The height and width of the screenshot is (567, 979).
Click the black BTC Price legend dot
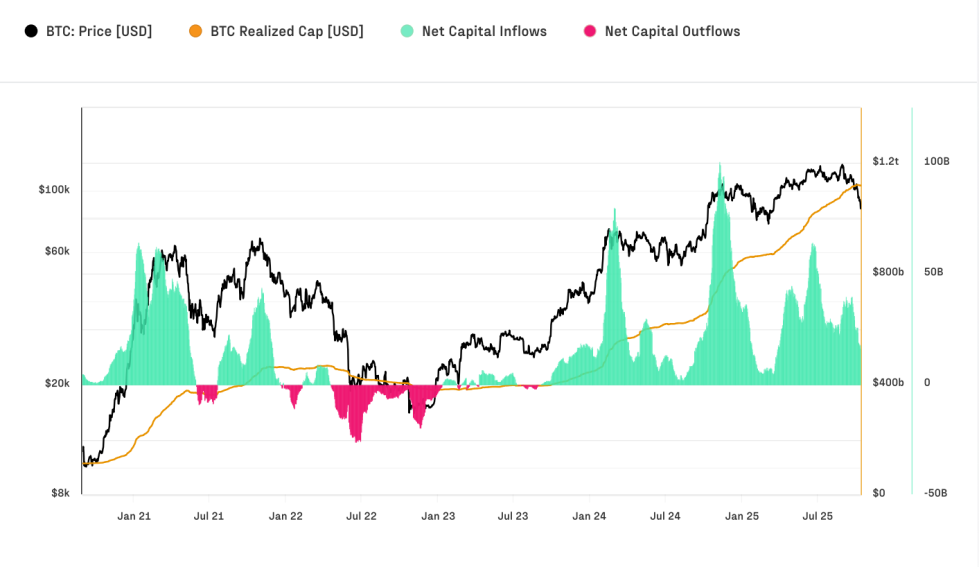(x=31, y=32)
